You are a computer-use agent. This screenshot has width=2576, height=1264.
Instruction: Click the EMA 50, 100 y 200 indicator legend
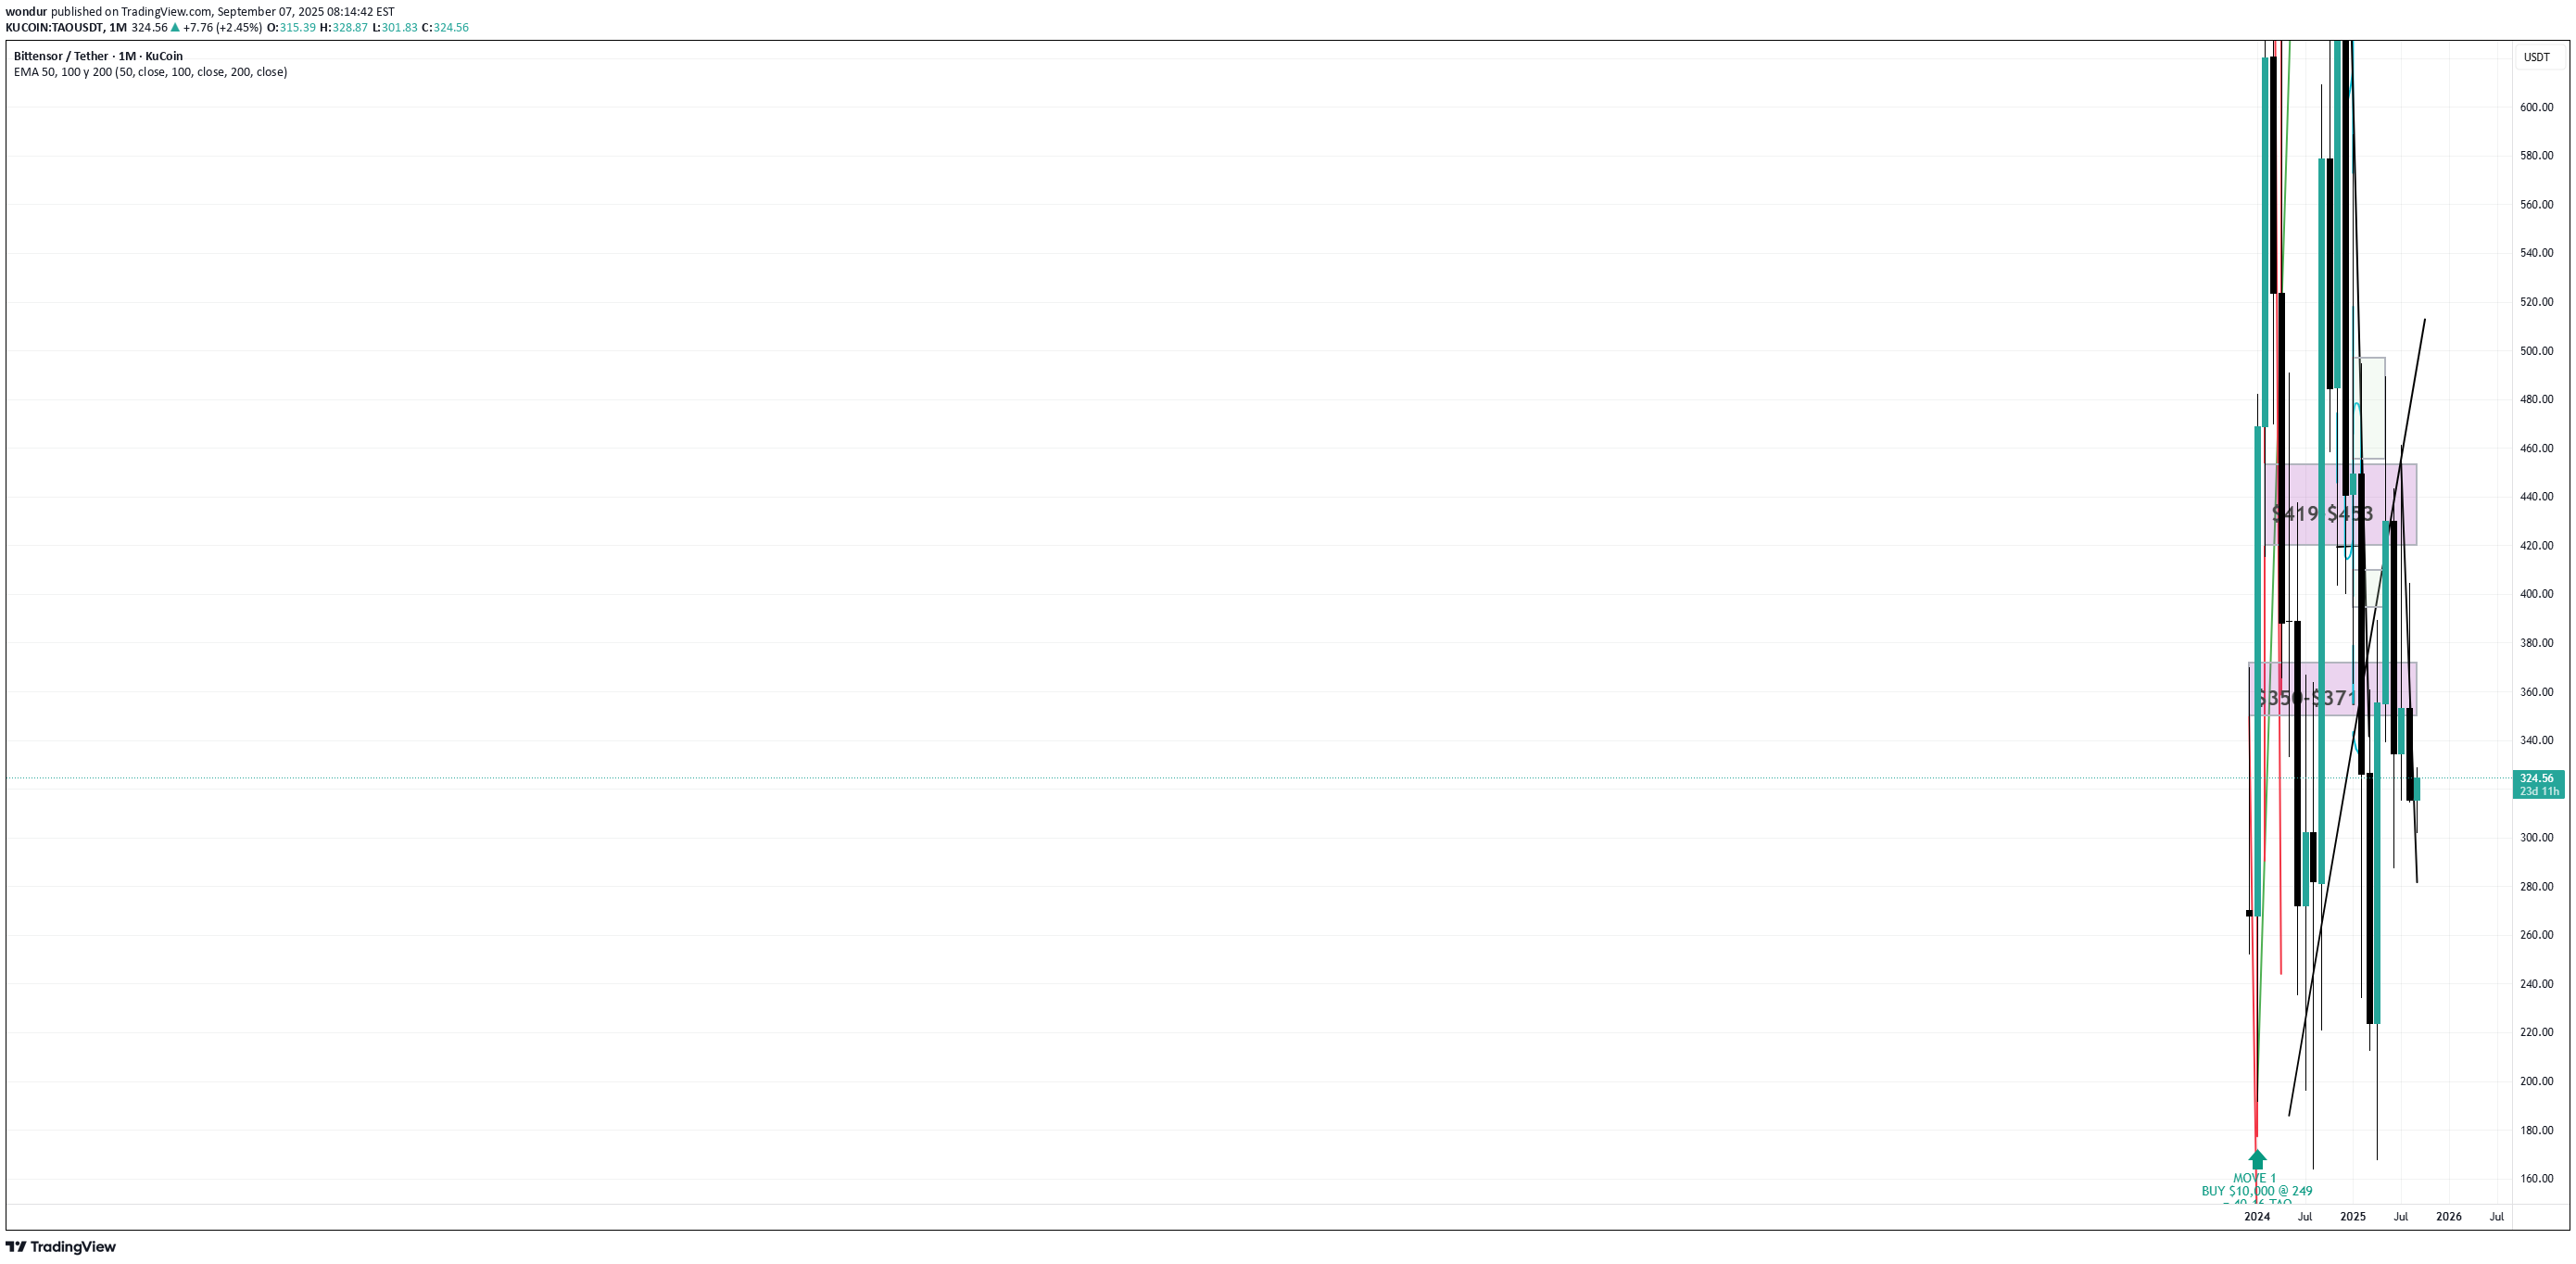[x=150, y=72]
